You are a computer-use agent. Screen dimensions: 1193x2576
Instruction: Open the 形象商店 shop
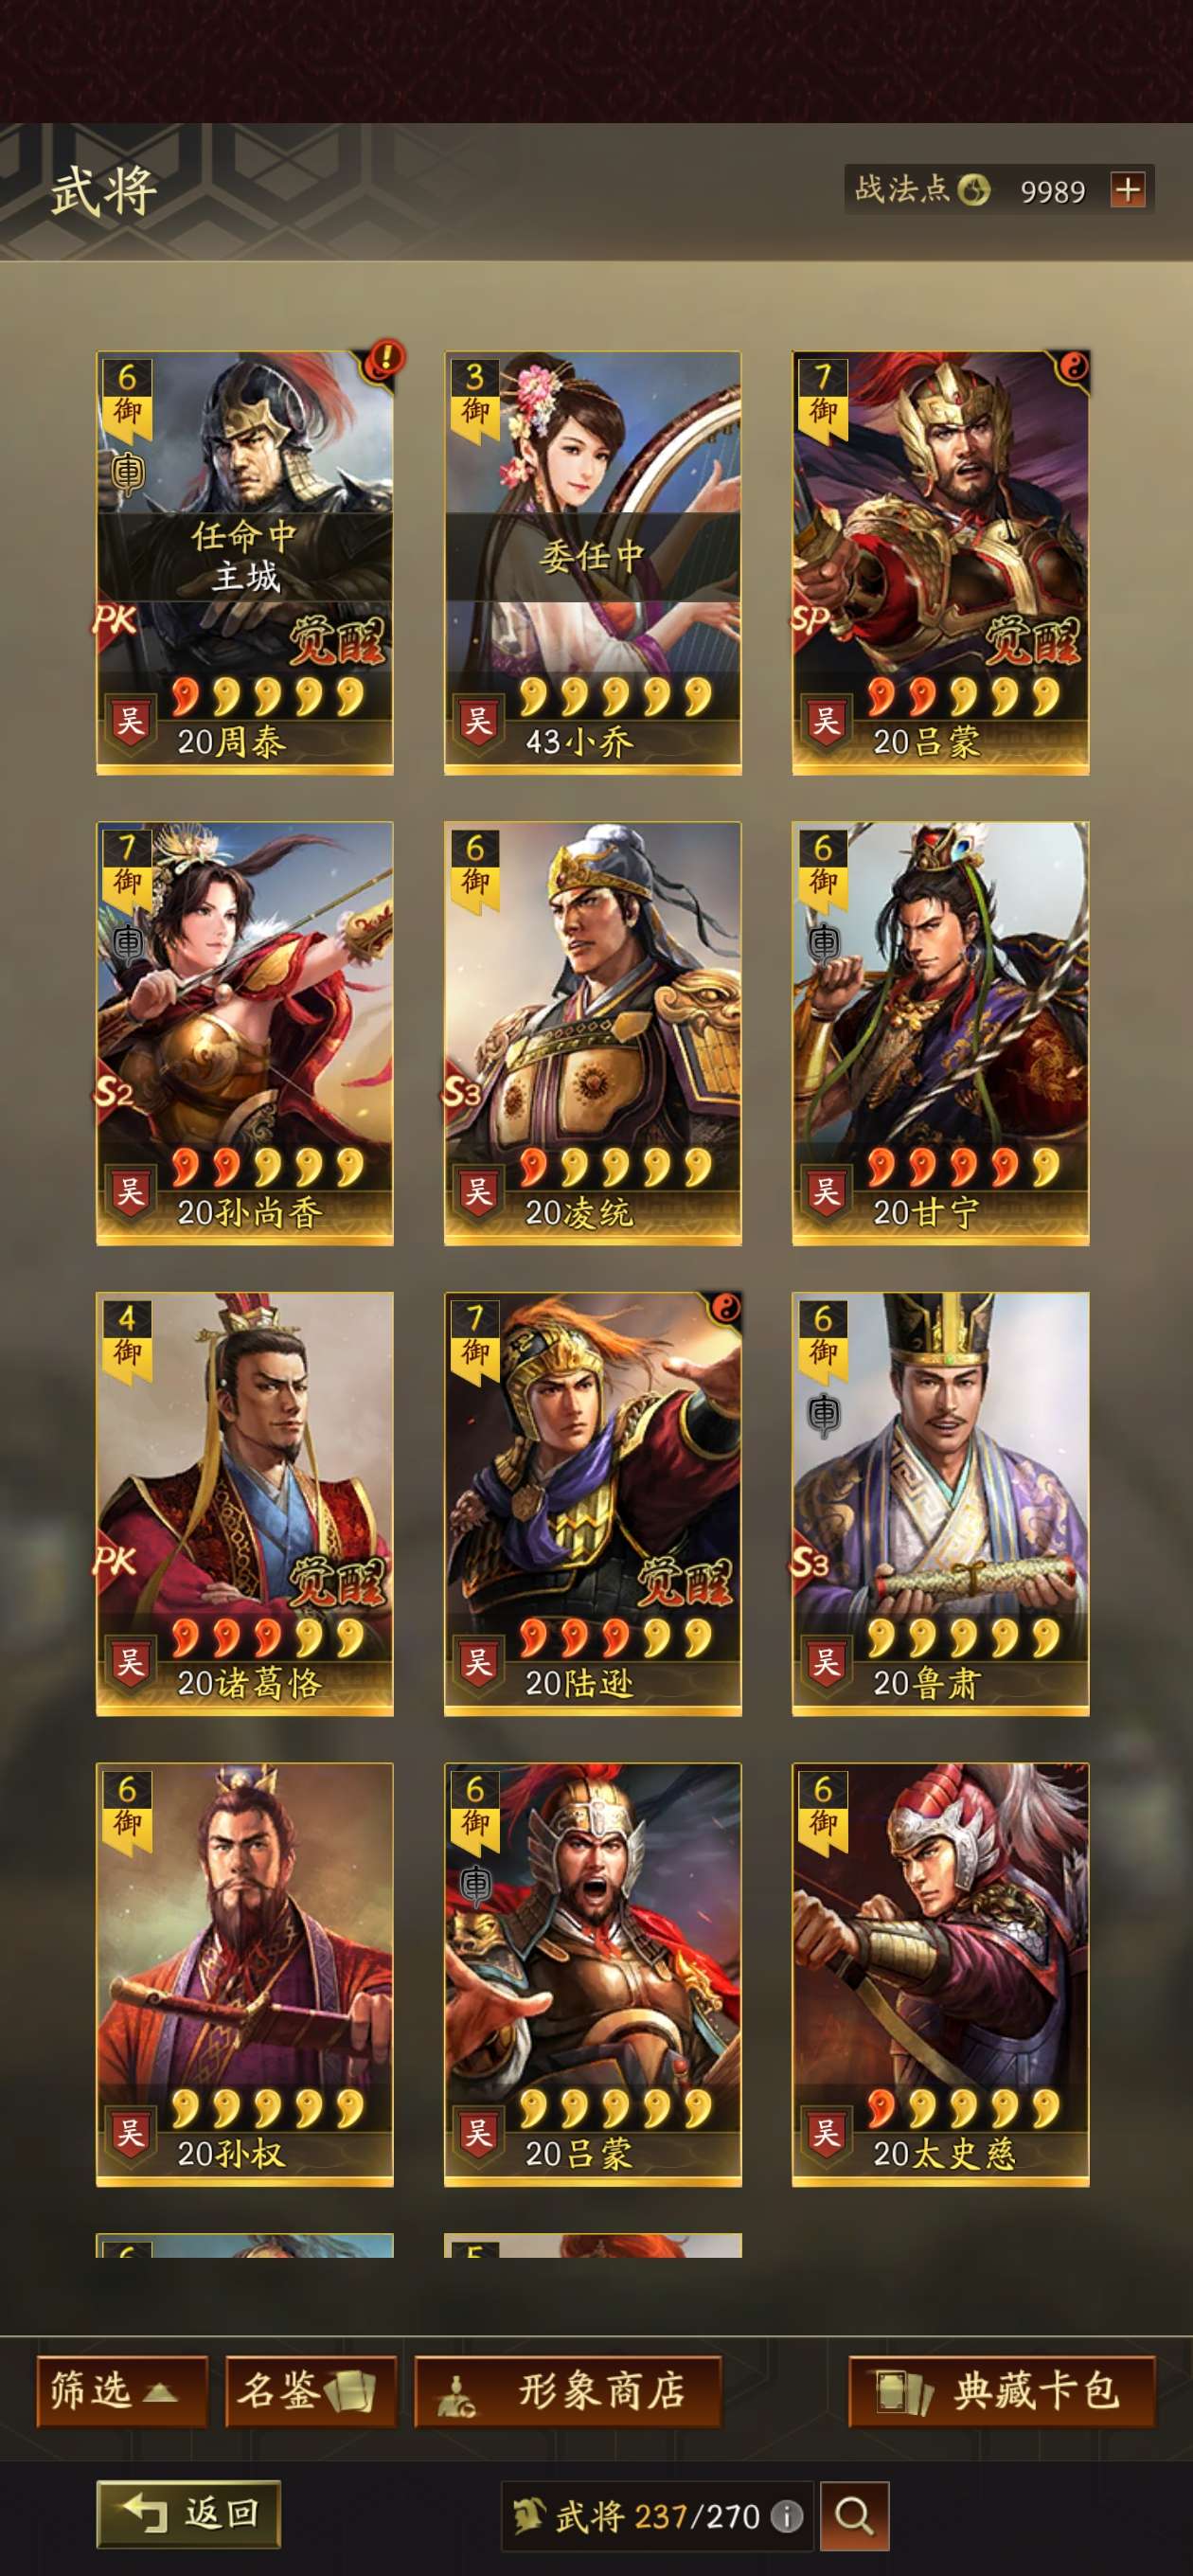[567, 2391]
